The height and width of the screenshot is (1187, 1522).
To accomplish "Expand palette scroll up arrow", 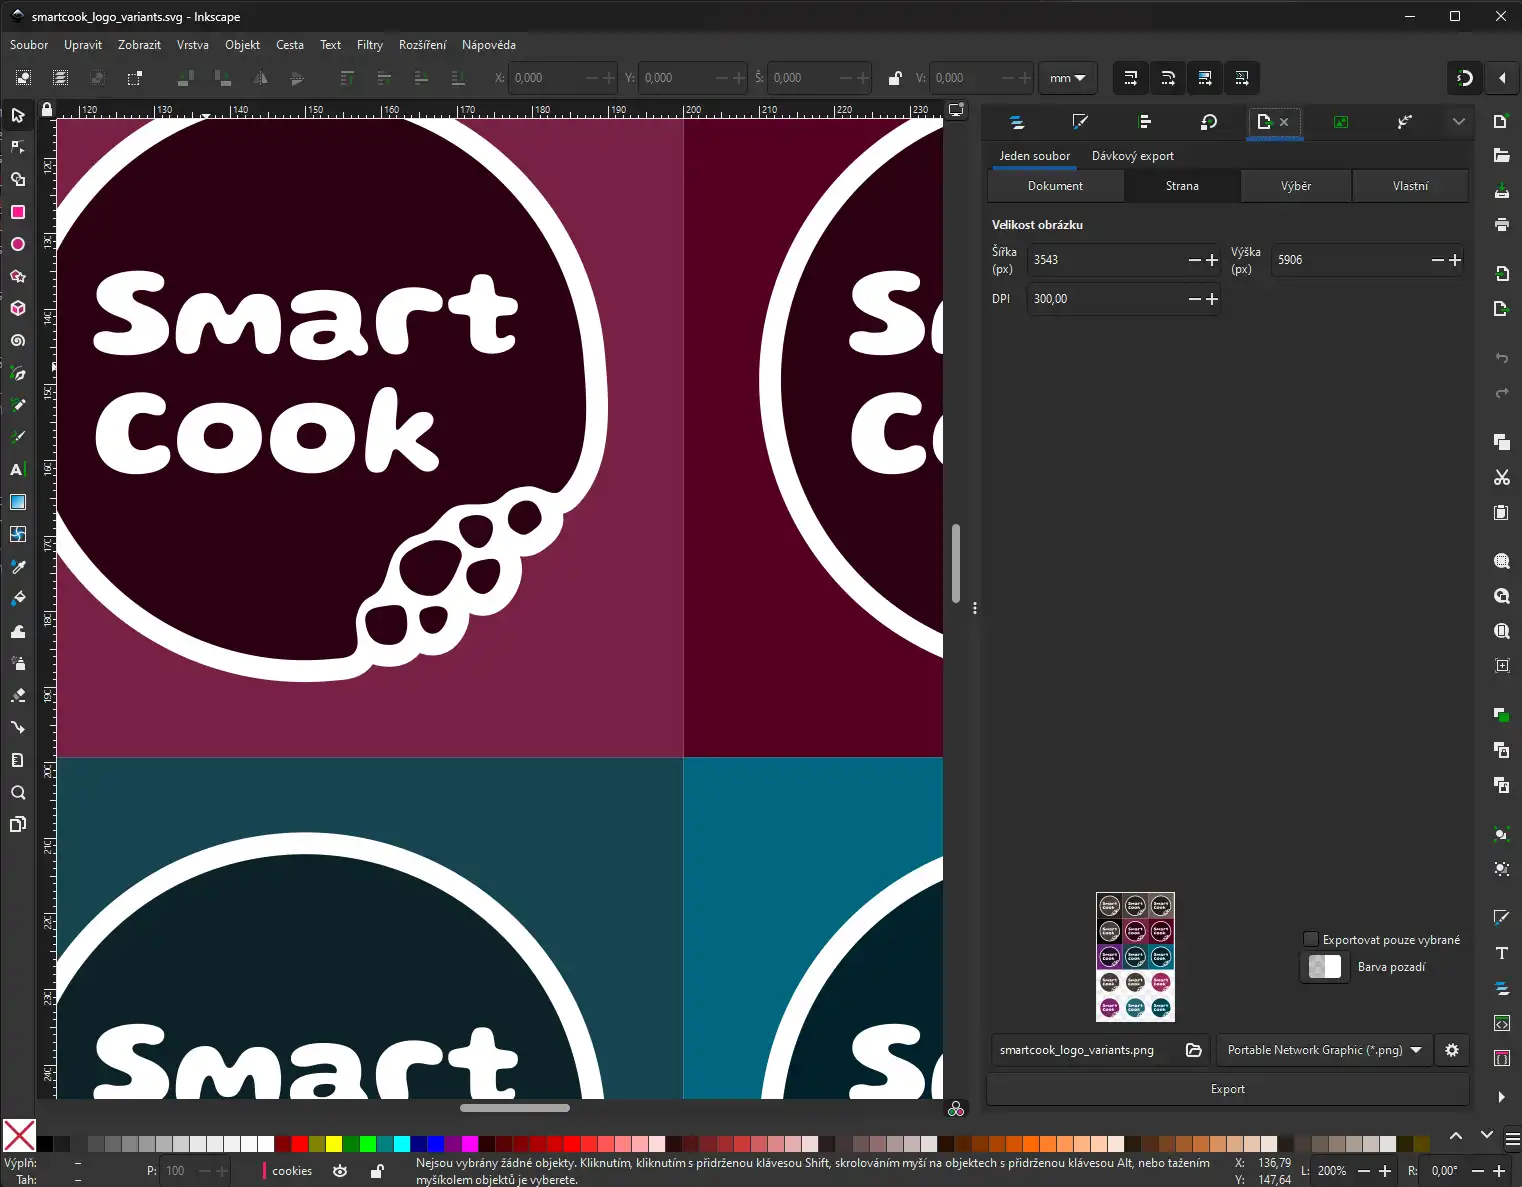I will click(1456, 1135).
